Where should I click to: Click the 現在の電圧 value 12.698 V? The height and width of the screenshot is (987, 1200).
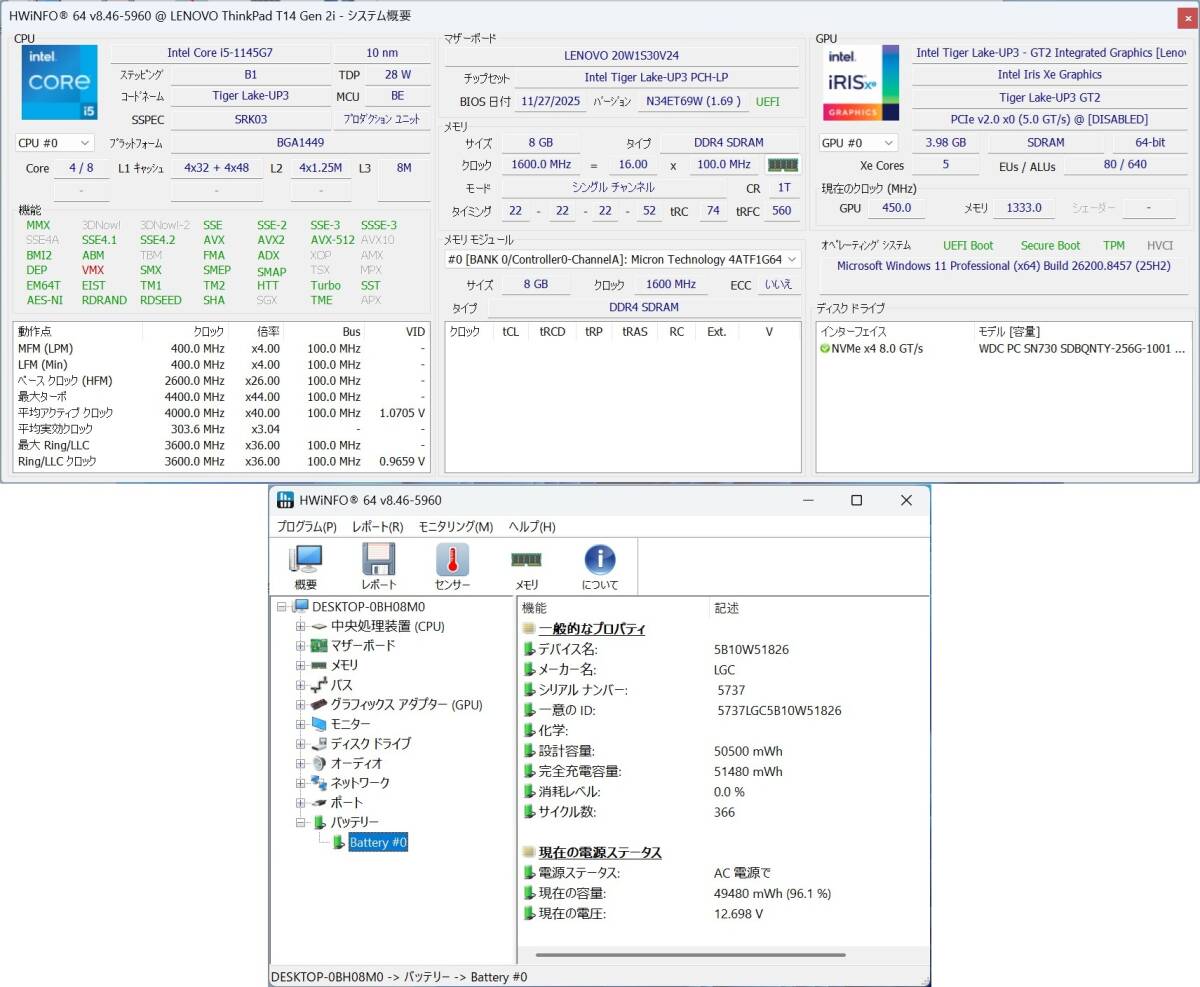(x=738, y=914)
